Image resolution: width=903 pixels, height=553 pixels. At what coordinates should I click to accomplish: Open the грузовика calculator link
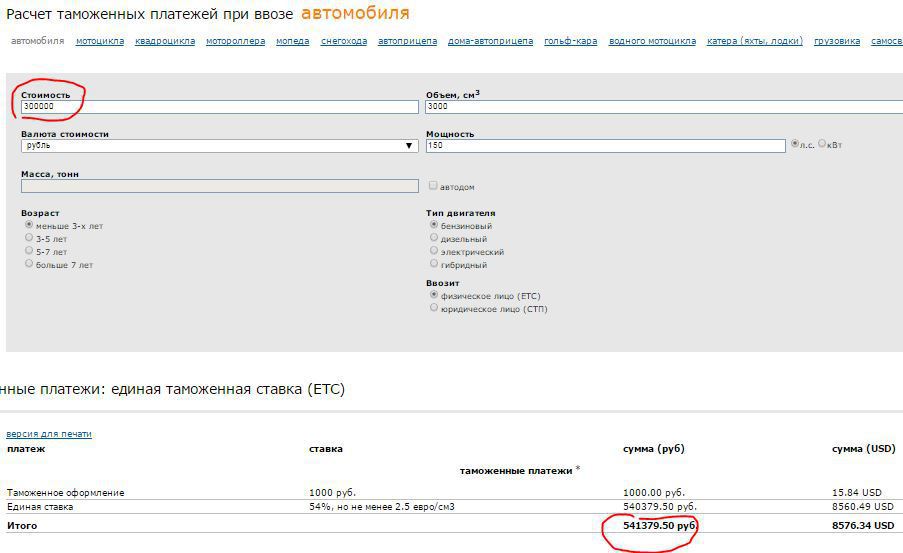point(837,42)
